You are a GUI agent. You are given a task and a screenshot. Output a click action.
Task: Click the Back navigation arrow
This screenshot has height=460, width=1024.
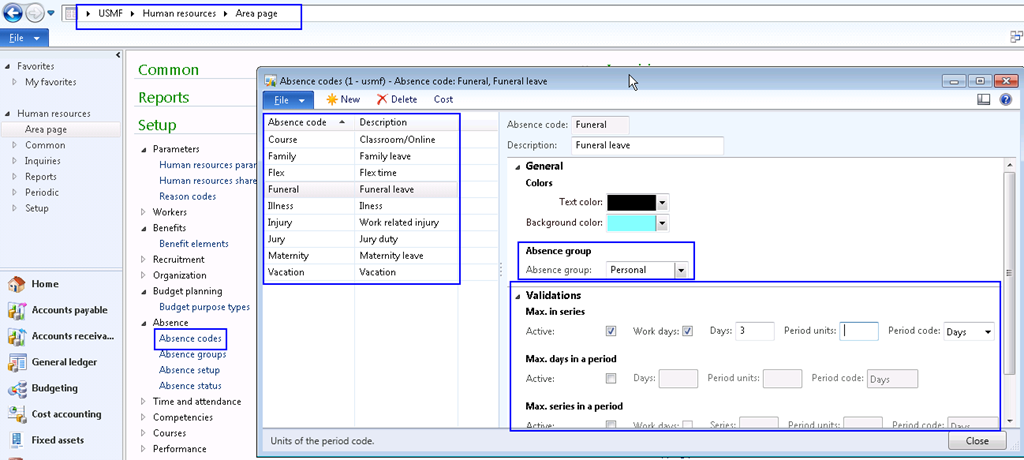pos(14,14)
